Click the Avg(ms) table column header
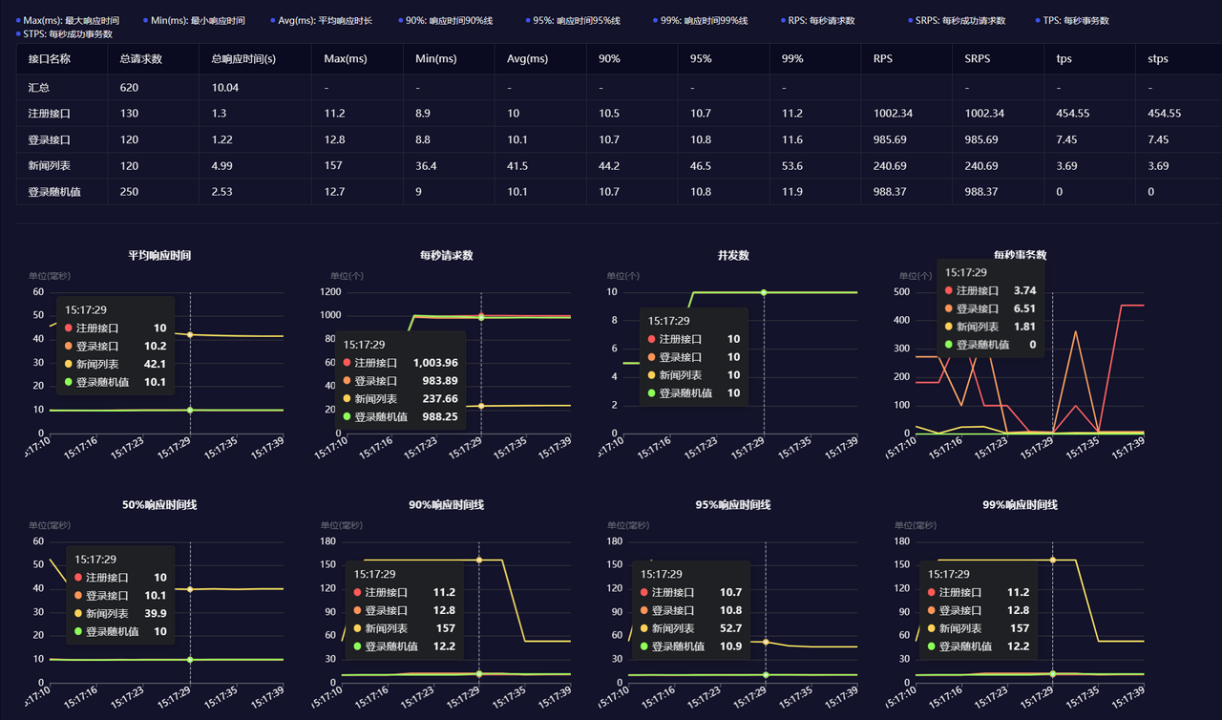Image resolution: width=1222 pixels, height=720 pixels. (x=528, y=59)
